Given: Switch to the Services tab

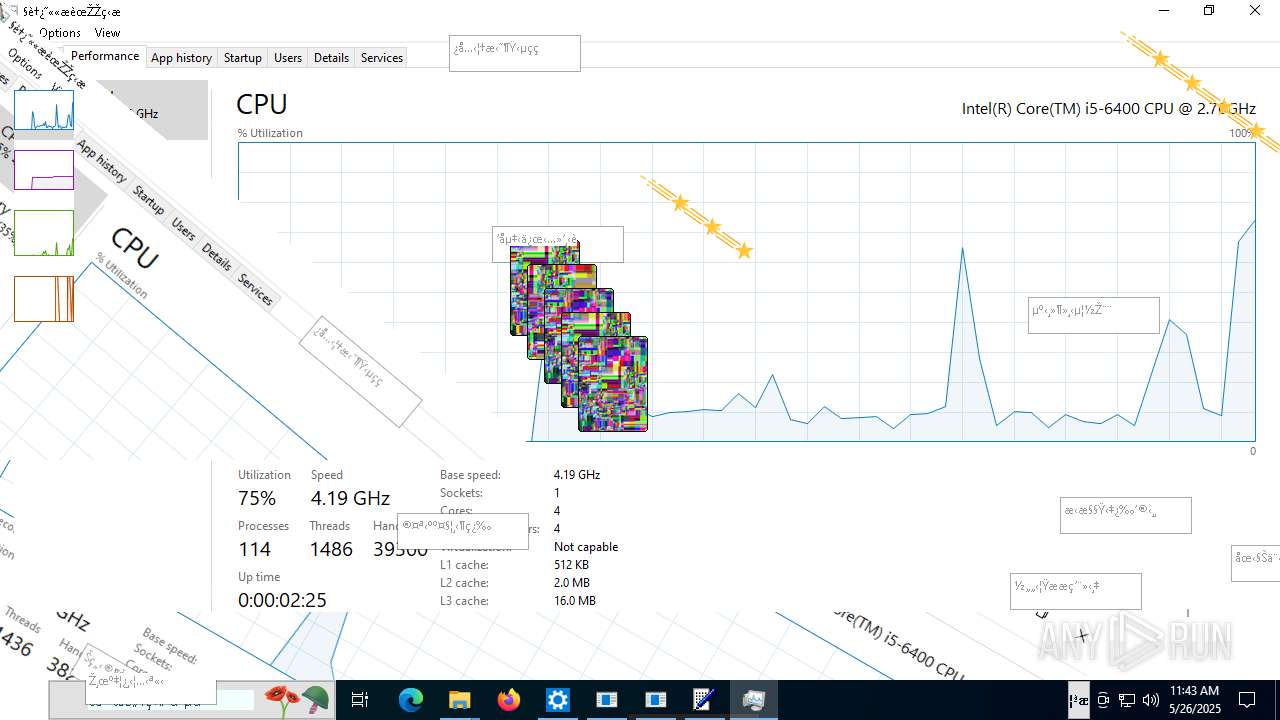Looking at the screenshot, I should (381, 58).
